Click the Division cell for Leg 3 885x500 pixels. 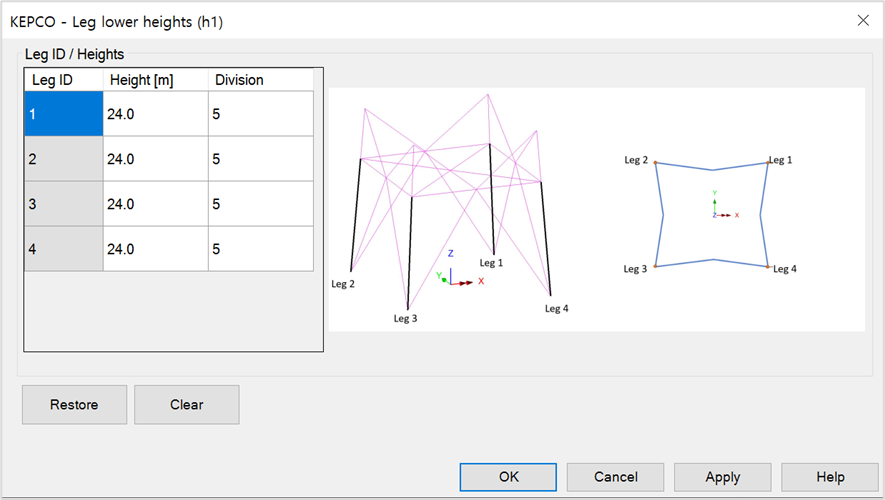coord(260,204)
